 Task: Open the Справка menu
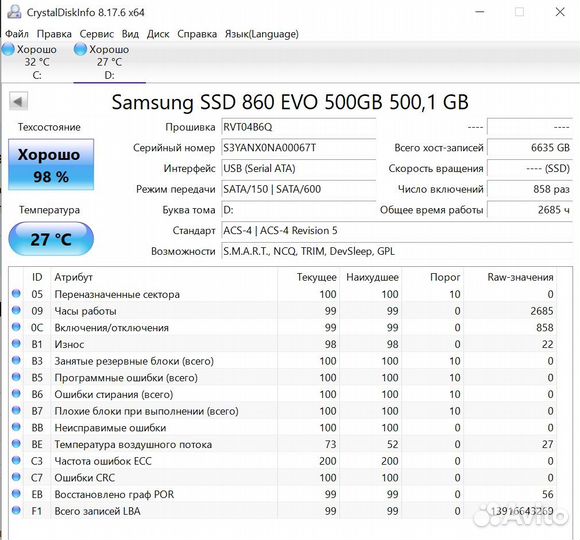pos(197,34)
